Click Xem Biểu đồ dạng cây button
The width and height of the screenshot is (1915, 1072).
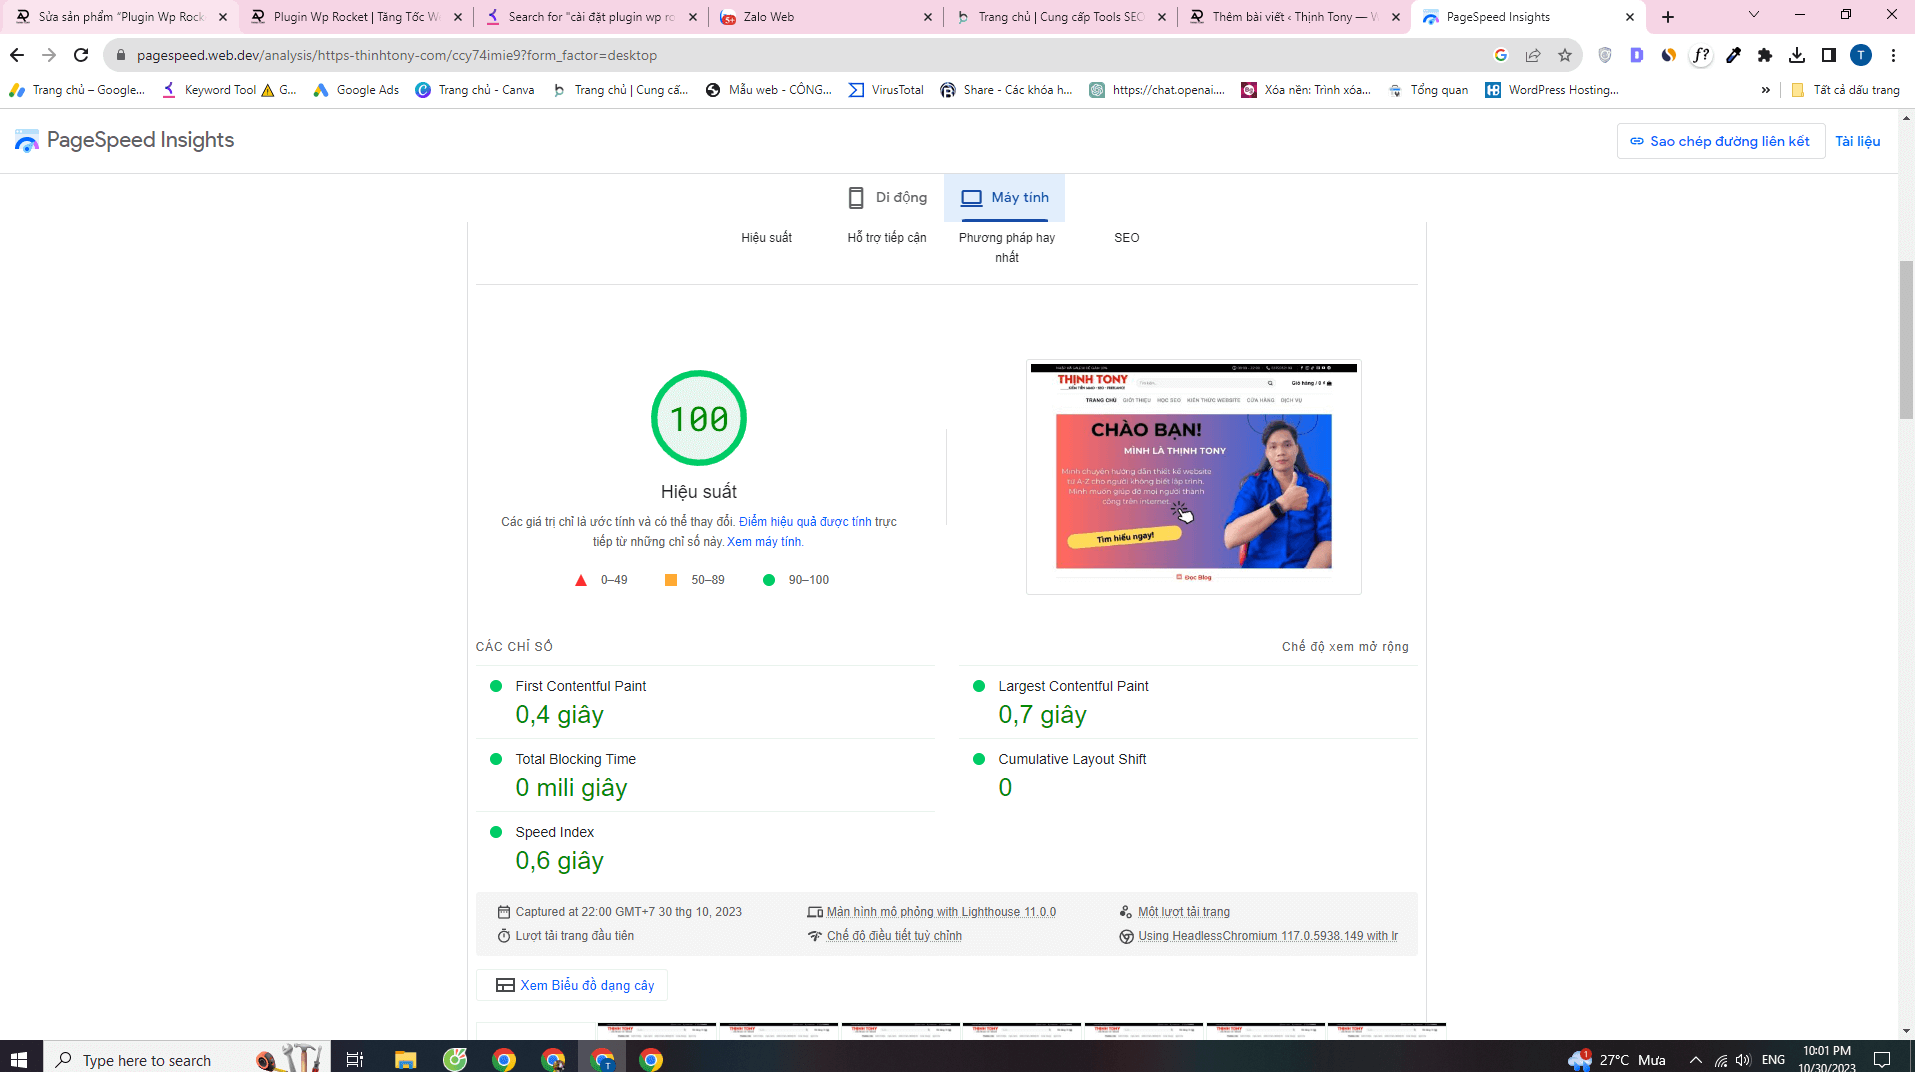[573, 985]
